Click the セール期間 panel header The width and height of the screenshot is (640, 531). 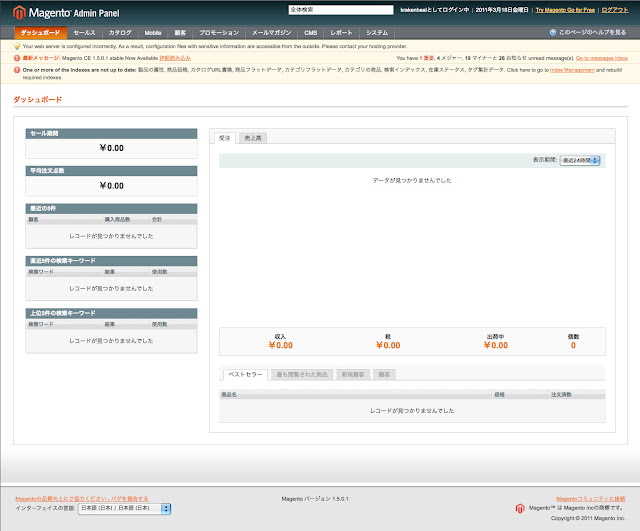[x=111, y=133]
